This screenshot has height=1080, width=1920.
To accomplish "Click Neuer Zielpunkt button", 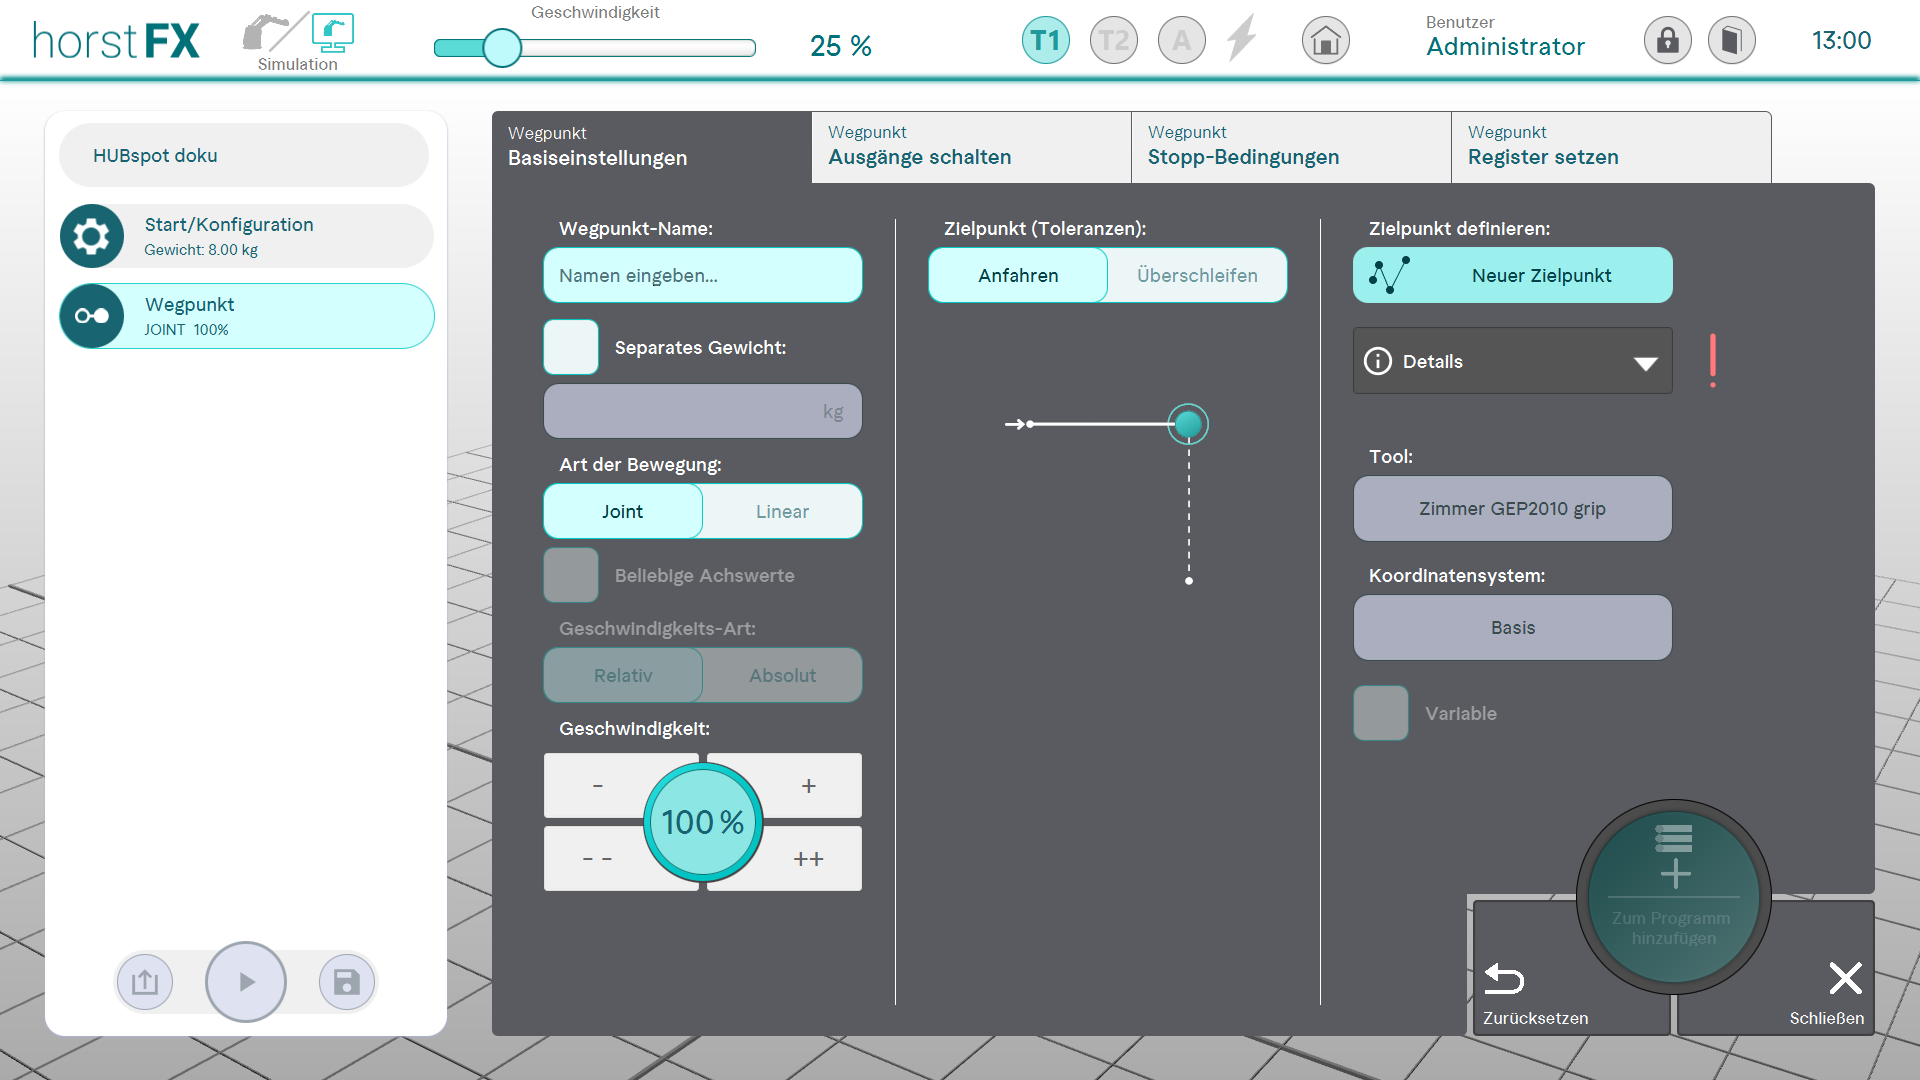I will point(1512,275).
